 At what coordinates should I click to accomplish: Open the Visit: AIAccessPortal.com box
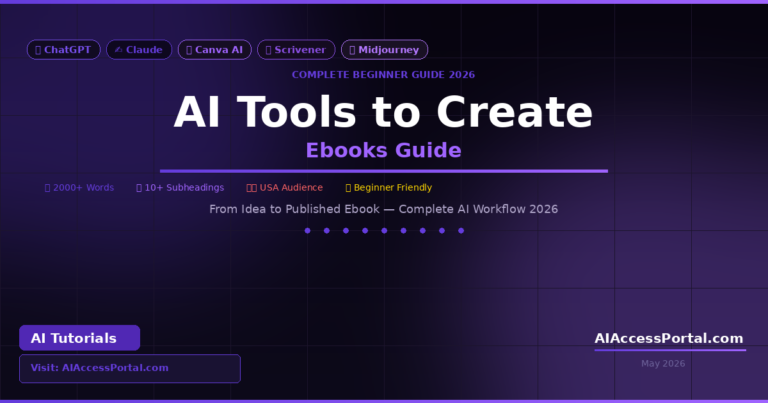pos(130,368)
